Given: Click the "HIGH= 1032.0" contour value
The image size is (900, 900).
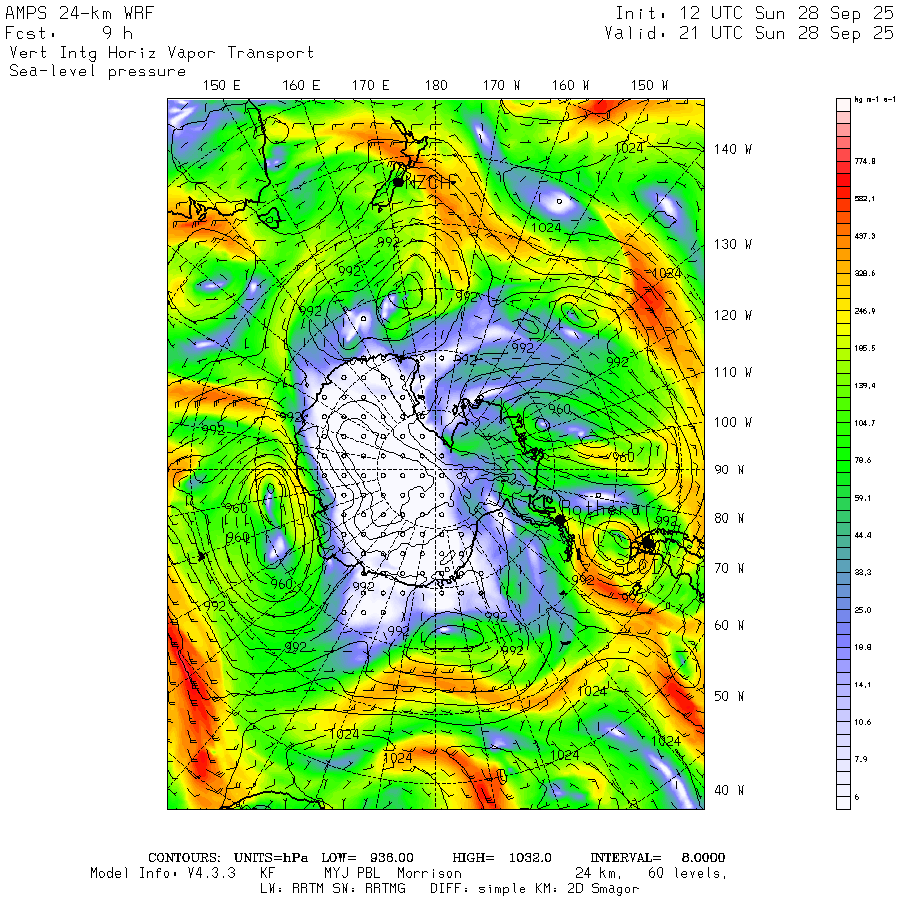Looking at the screenshot, I should 502,858.
